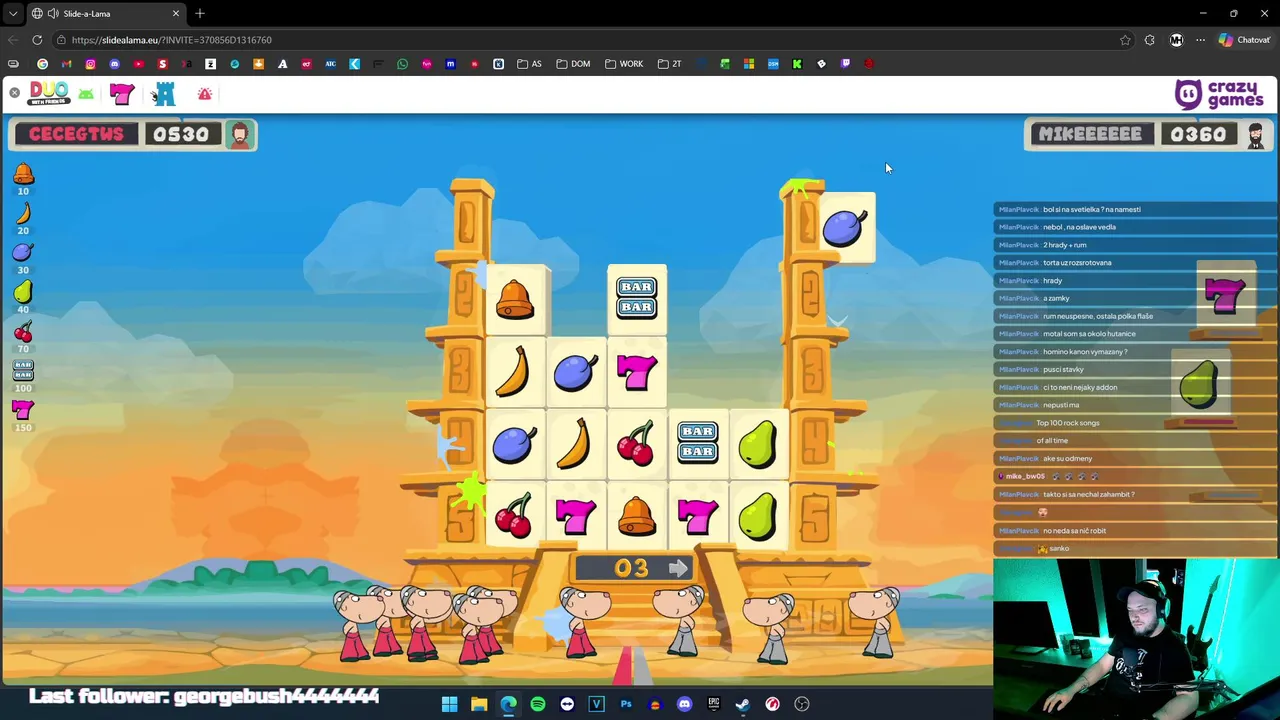Click the pink seven game icon

122,94
